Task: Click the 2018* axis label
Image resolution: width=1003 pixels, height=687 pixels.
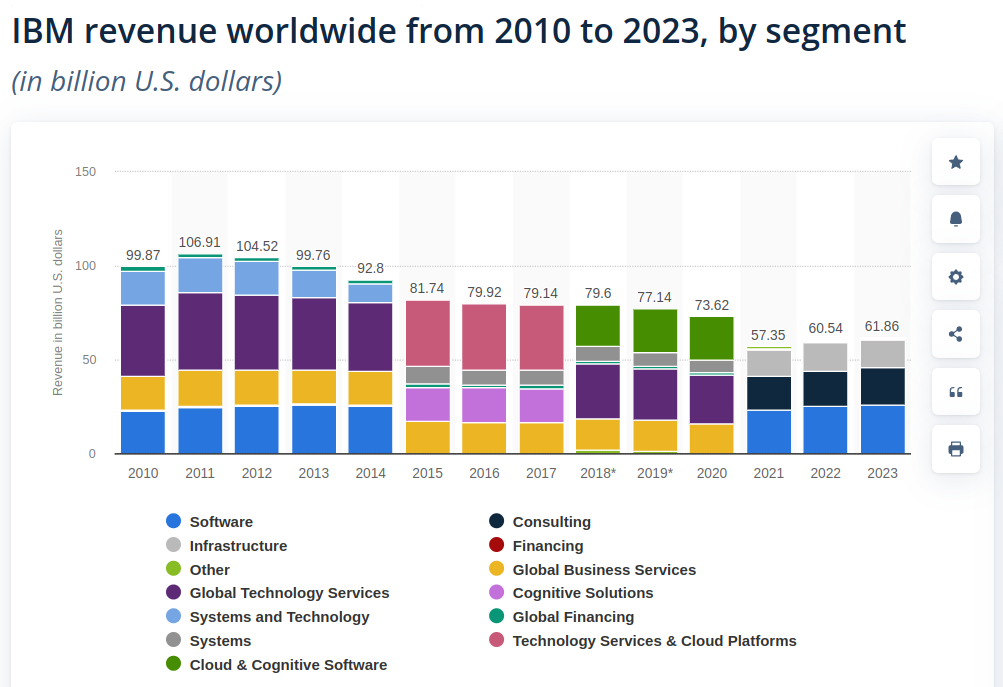Action: click(598, 473)
